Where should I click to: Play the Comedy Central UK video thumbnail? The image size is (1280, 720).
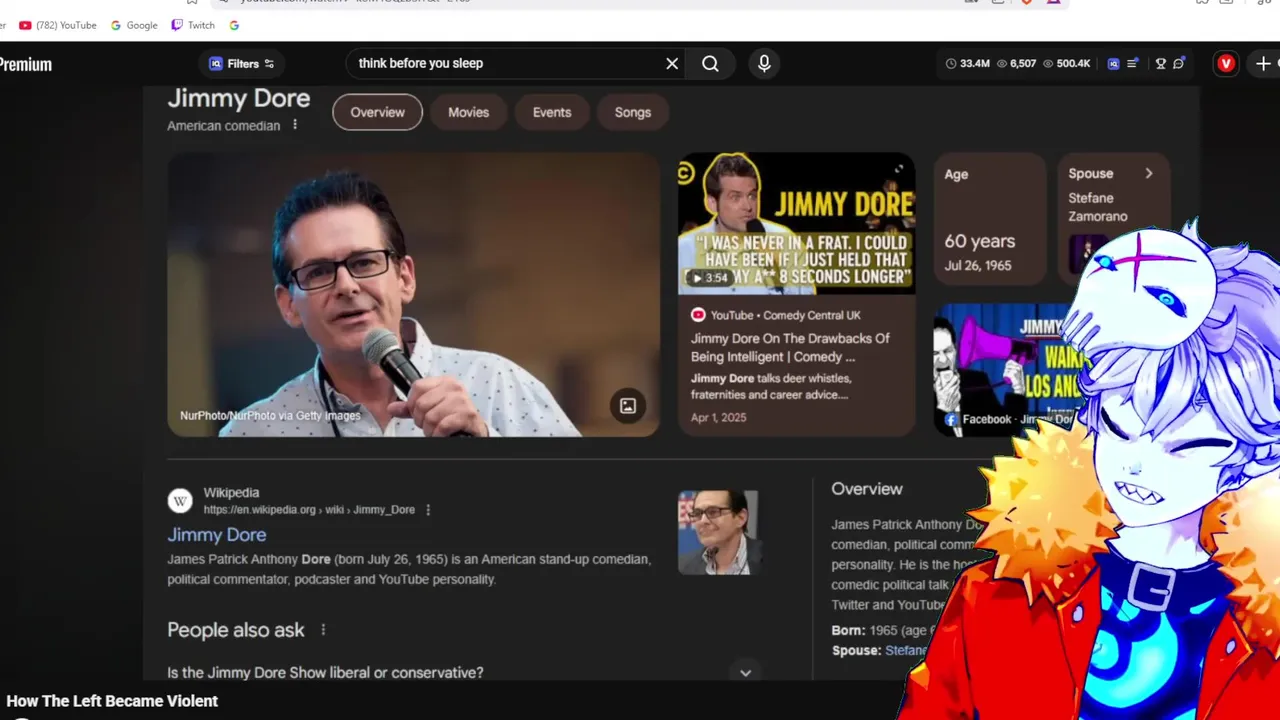796,223
